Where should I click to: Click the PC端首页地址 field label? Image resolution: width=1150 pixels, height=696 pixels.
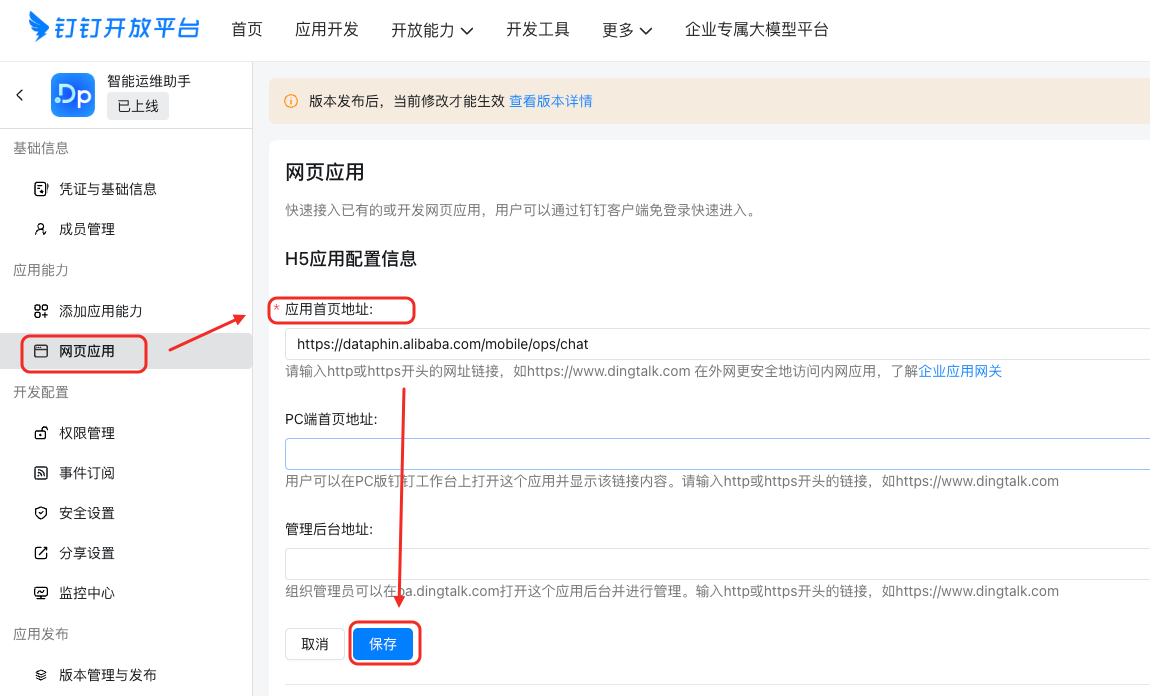332,420
